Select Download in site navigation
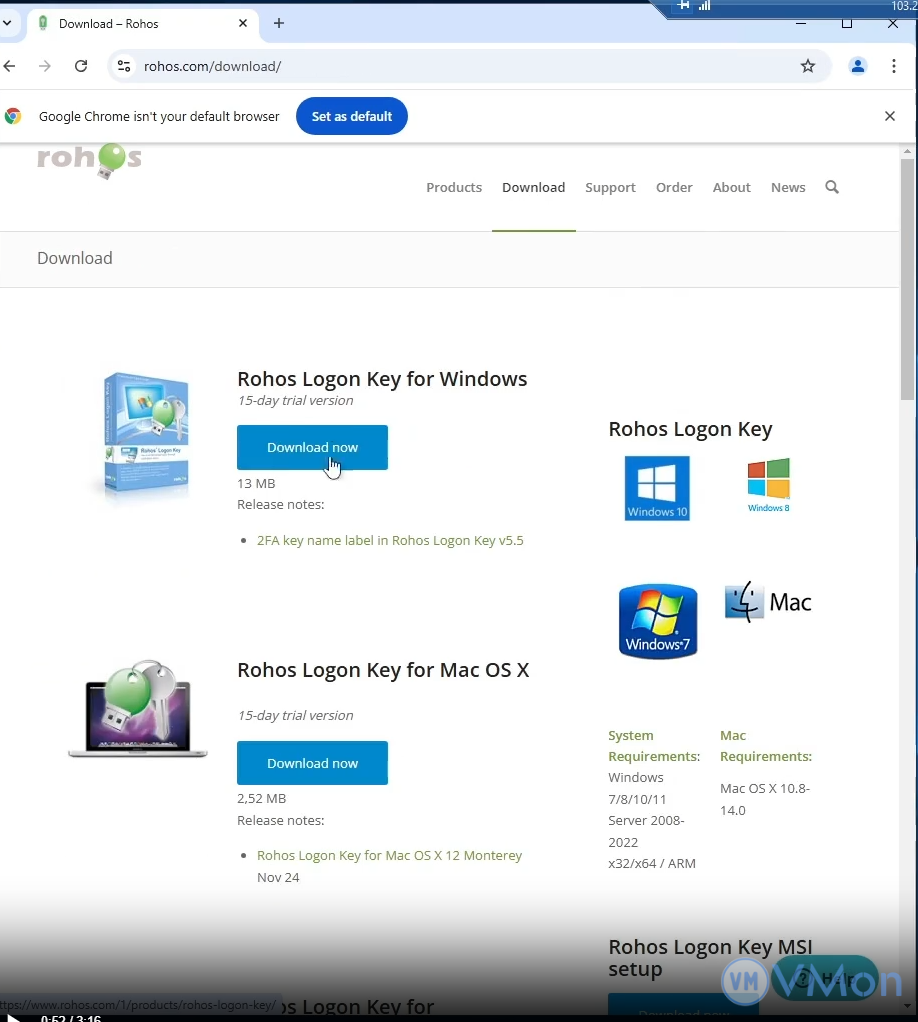 point(533,188)
